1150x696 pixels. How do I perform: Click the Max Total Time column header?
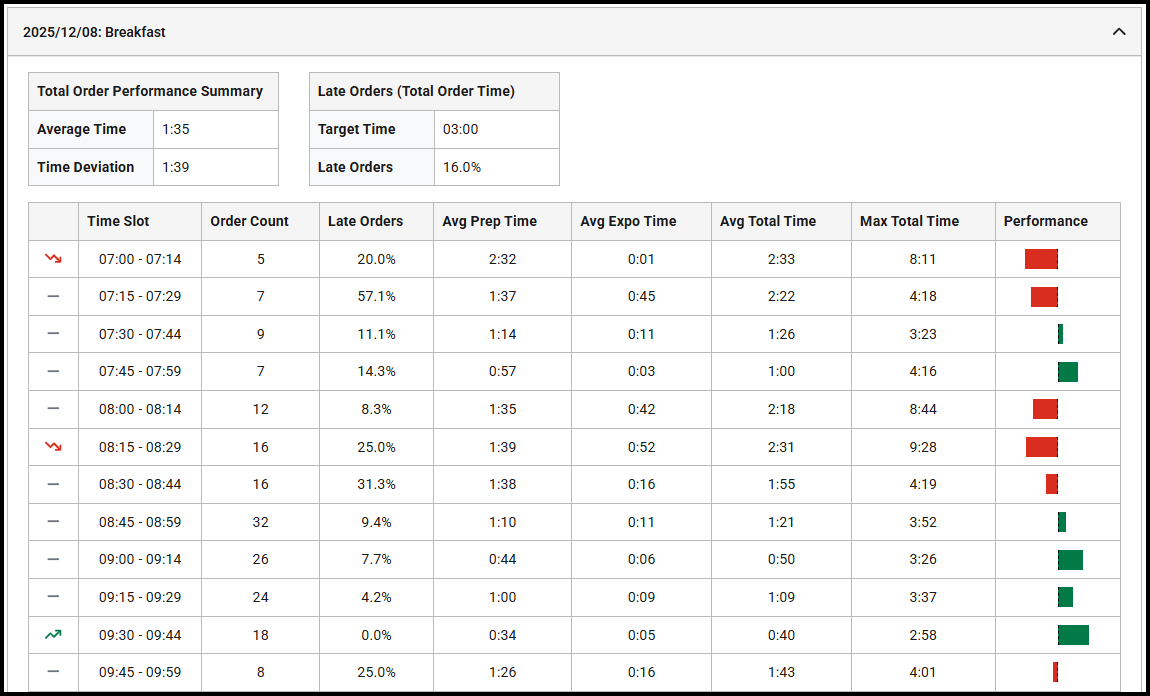coord(909,221)
